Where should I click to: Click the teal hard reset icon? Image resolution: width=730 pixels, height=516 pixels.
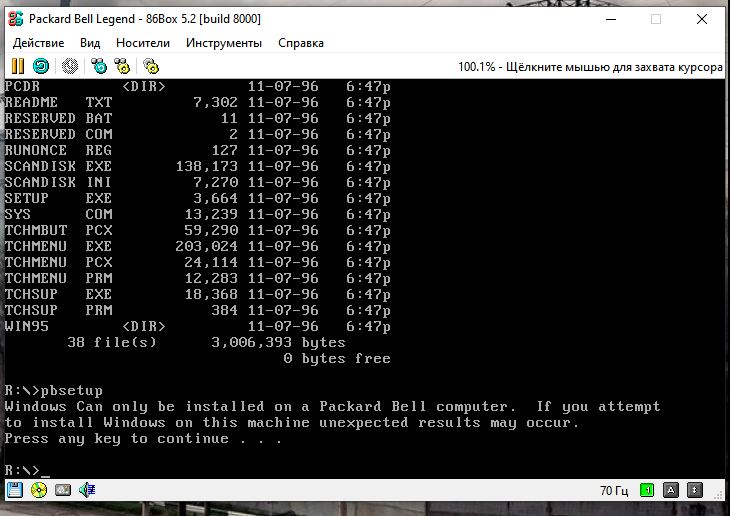tap(41, 66)
